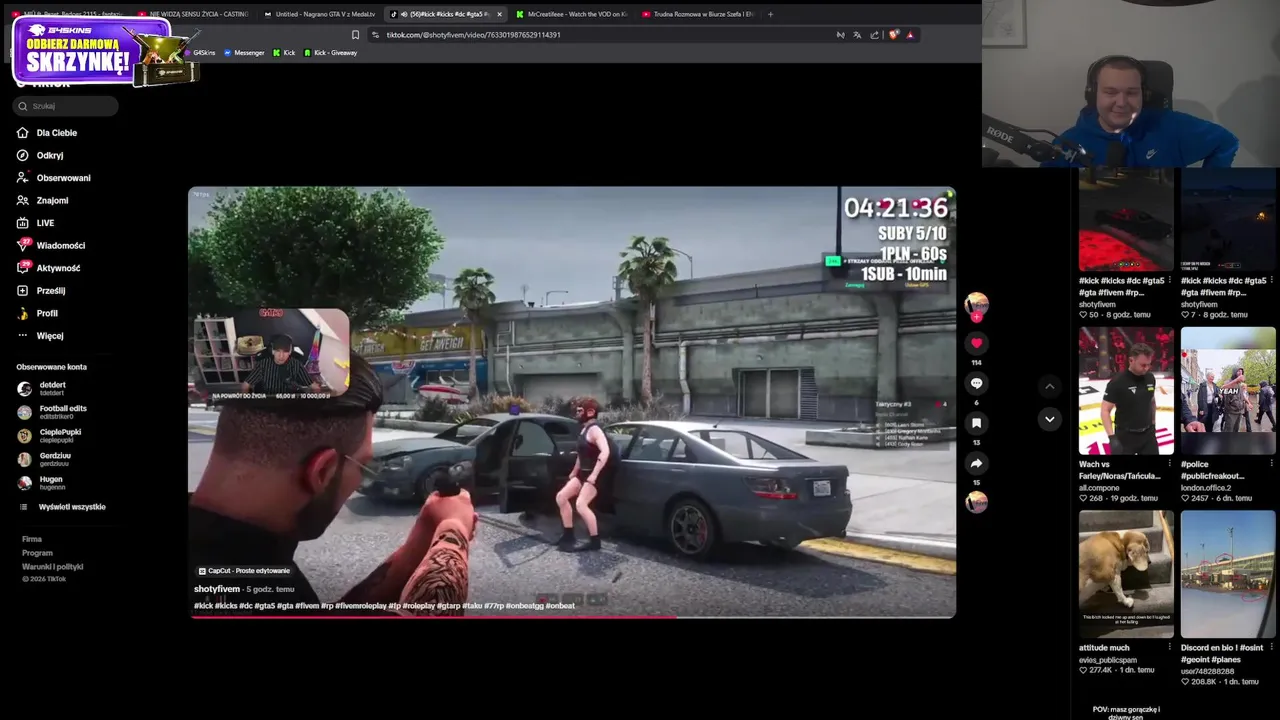Viewport: 1280px width, 720px height.
Task: Open the share icon in the address bar
Action: click(x=875, y=35)
